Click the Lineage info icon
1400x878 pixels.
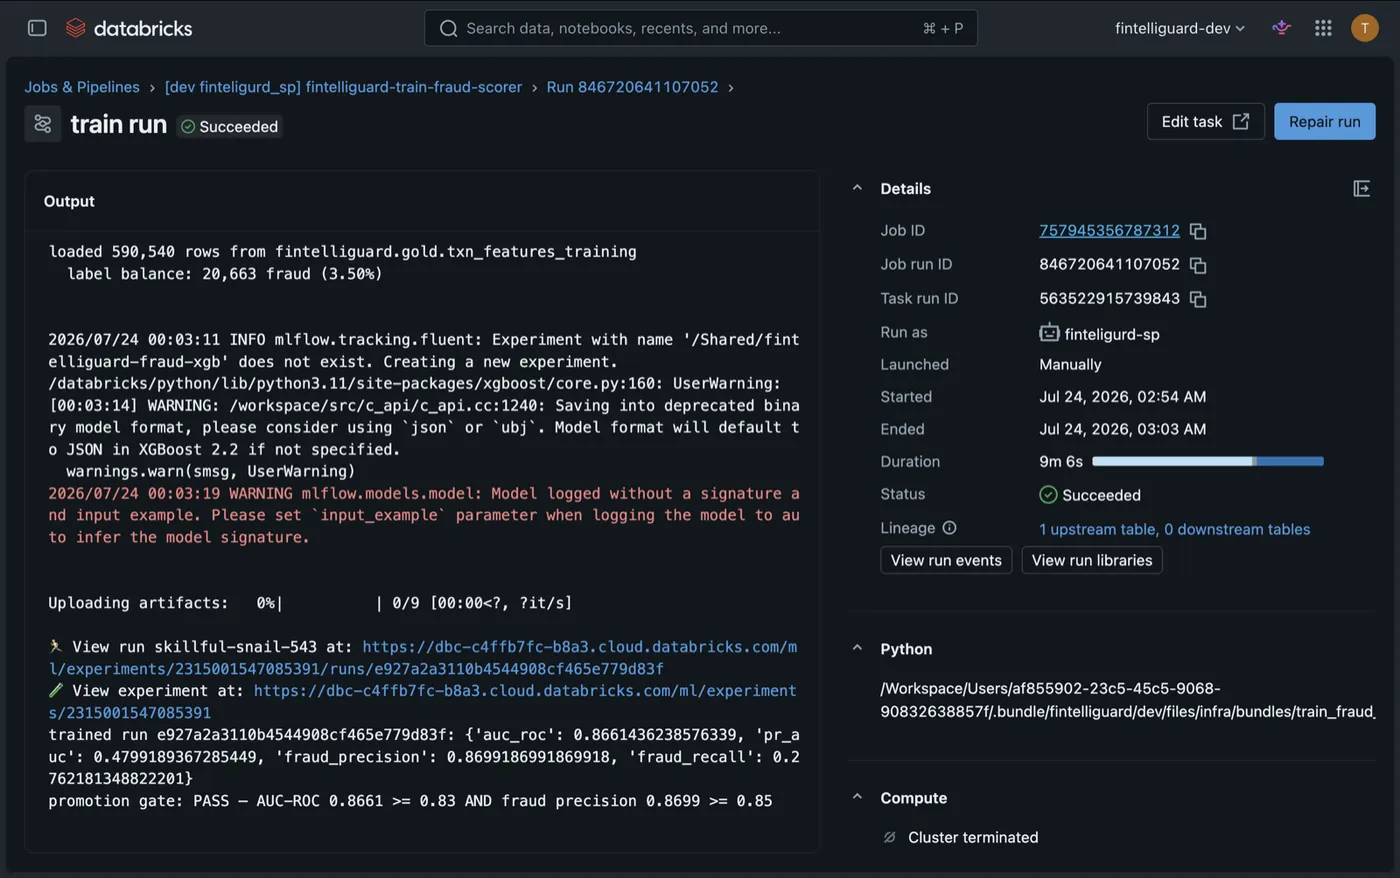tap(949, 528)
